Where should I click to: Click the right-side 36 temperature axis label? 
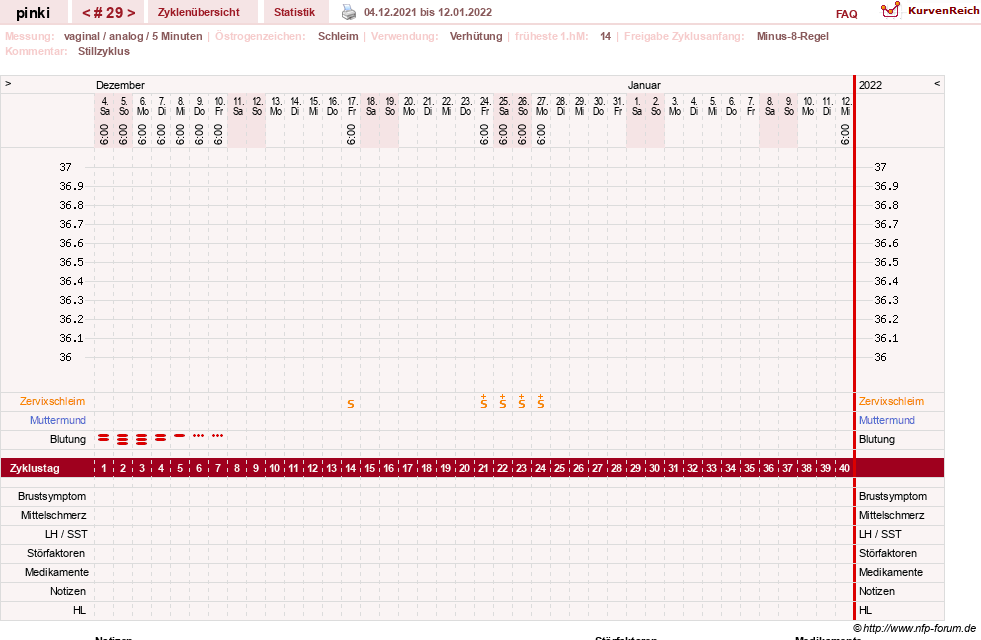click(880, 357)
